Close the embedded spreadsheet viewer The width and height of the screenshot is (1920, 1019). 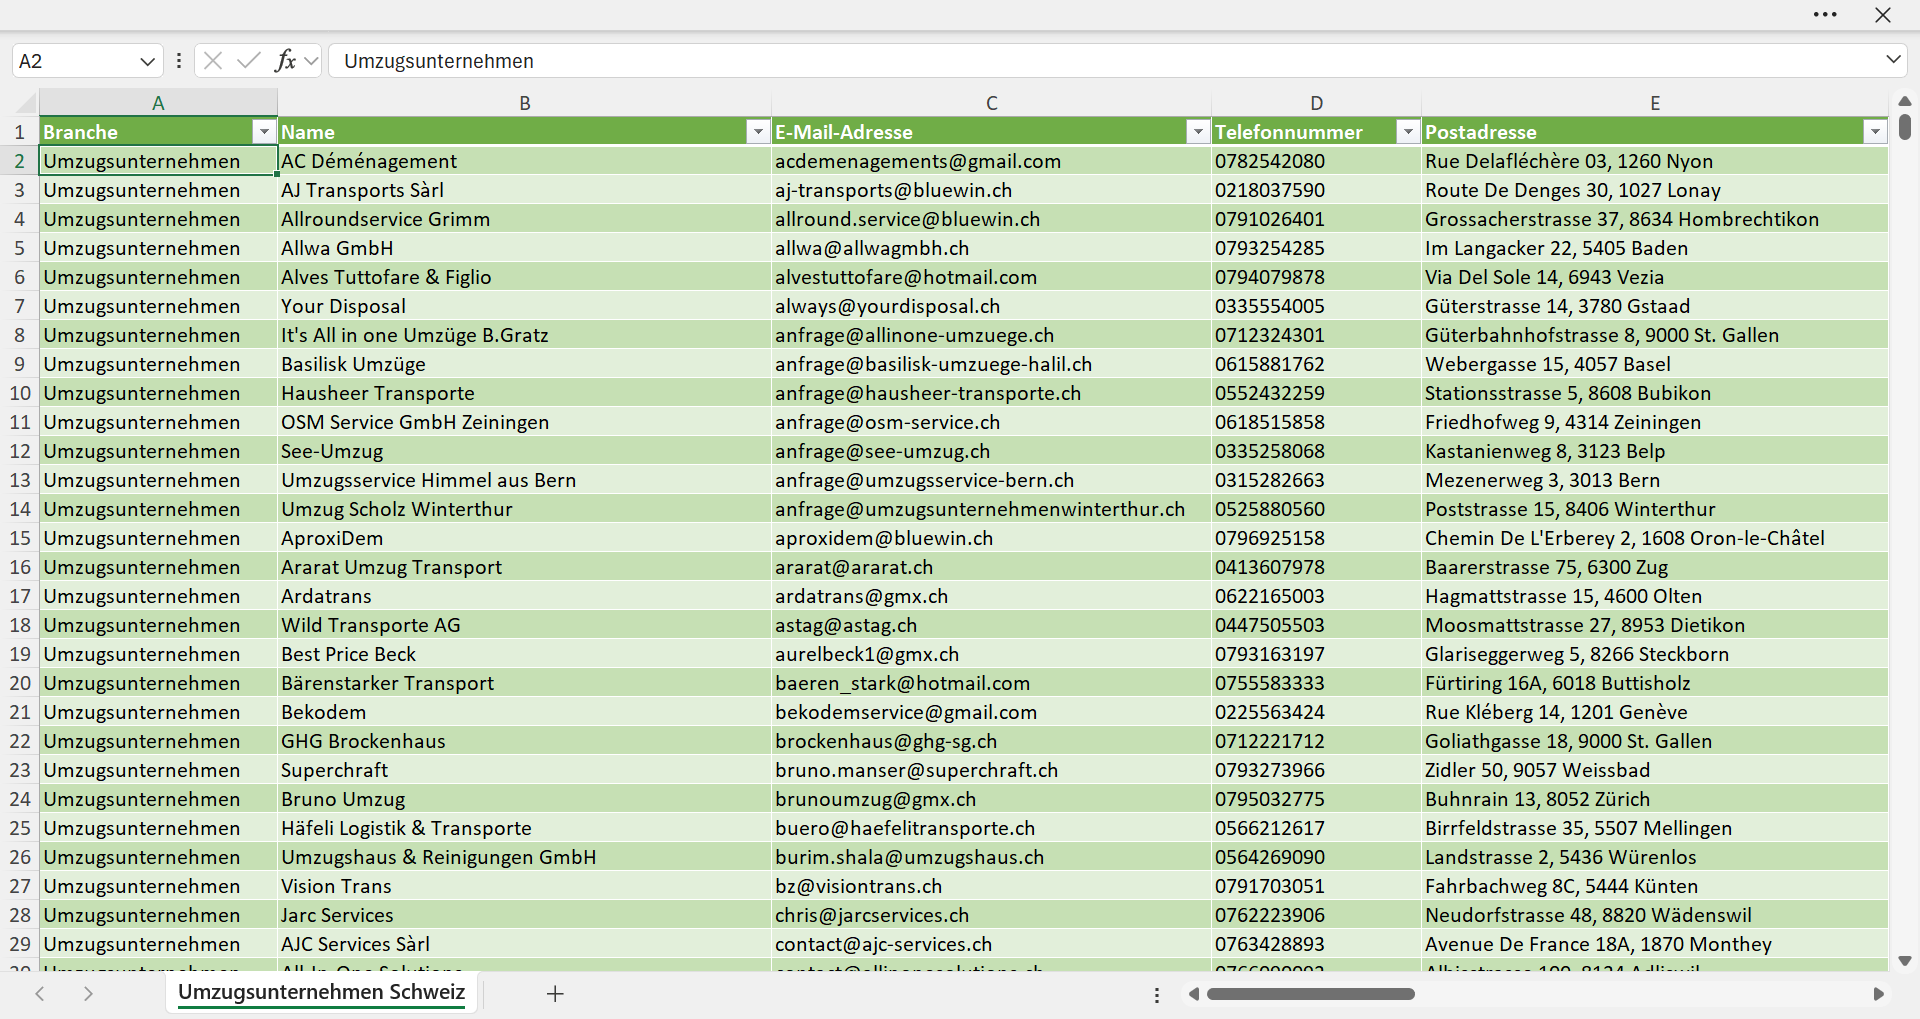[1883, 15]
